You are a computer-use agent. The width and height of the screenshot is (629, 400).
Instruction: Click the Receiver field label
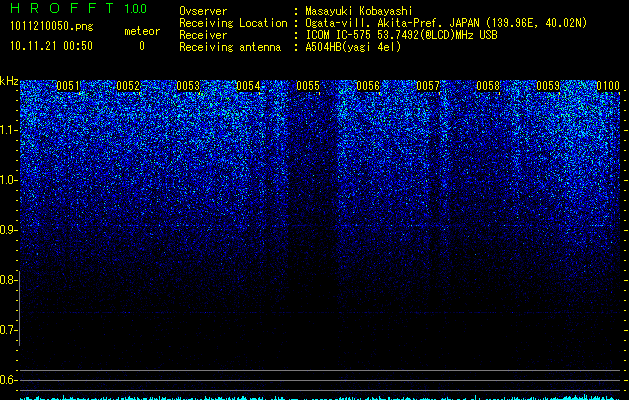pos(203,35)
